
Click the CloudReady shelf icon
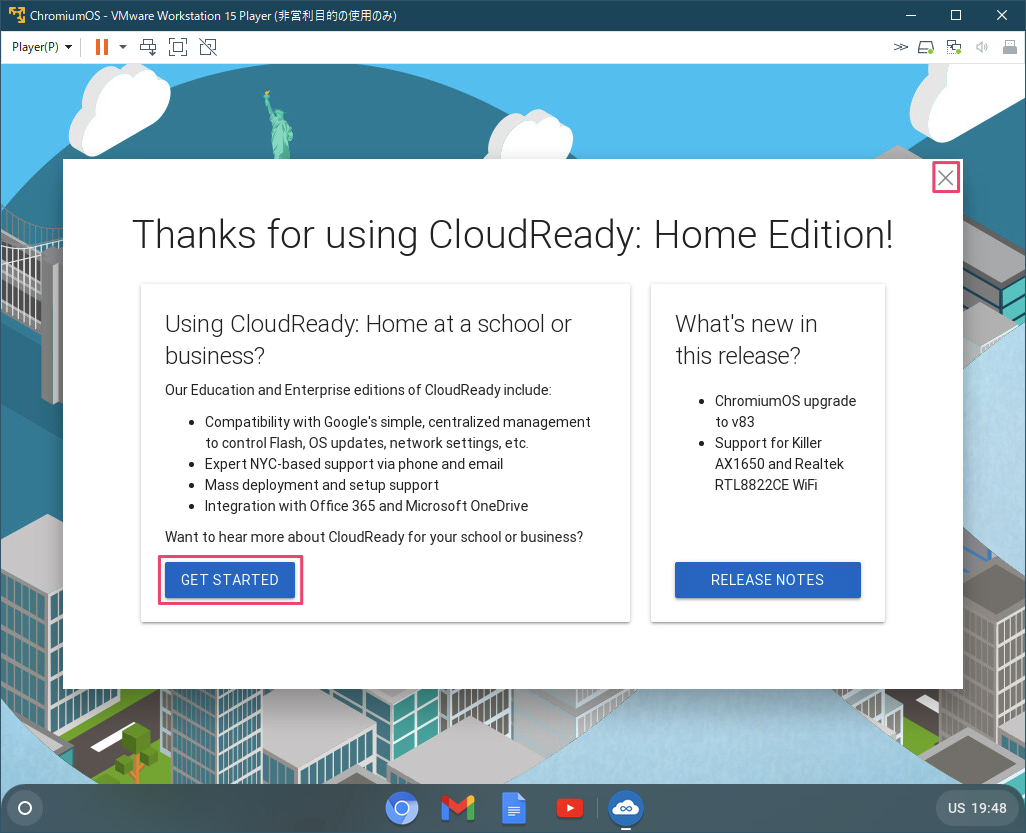[626, 809]
